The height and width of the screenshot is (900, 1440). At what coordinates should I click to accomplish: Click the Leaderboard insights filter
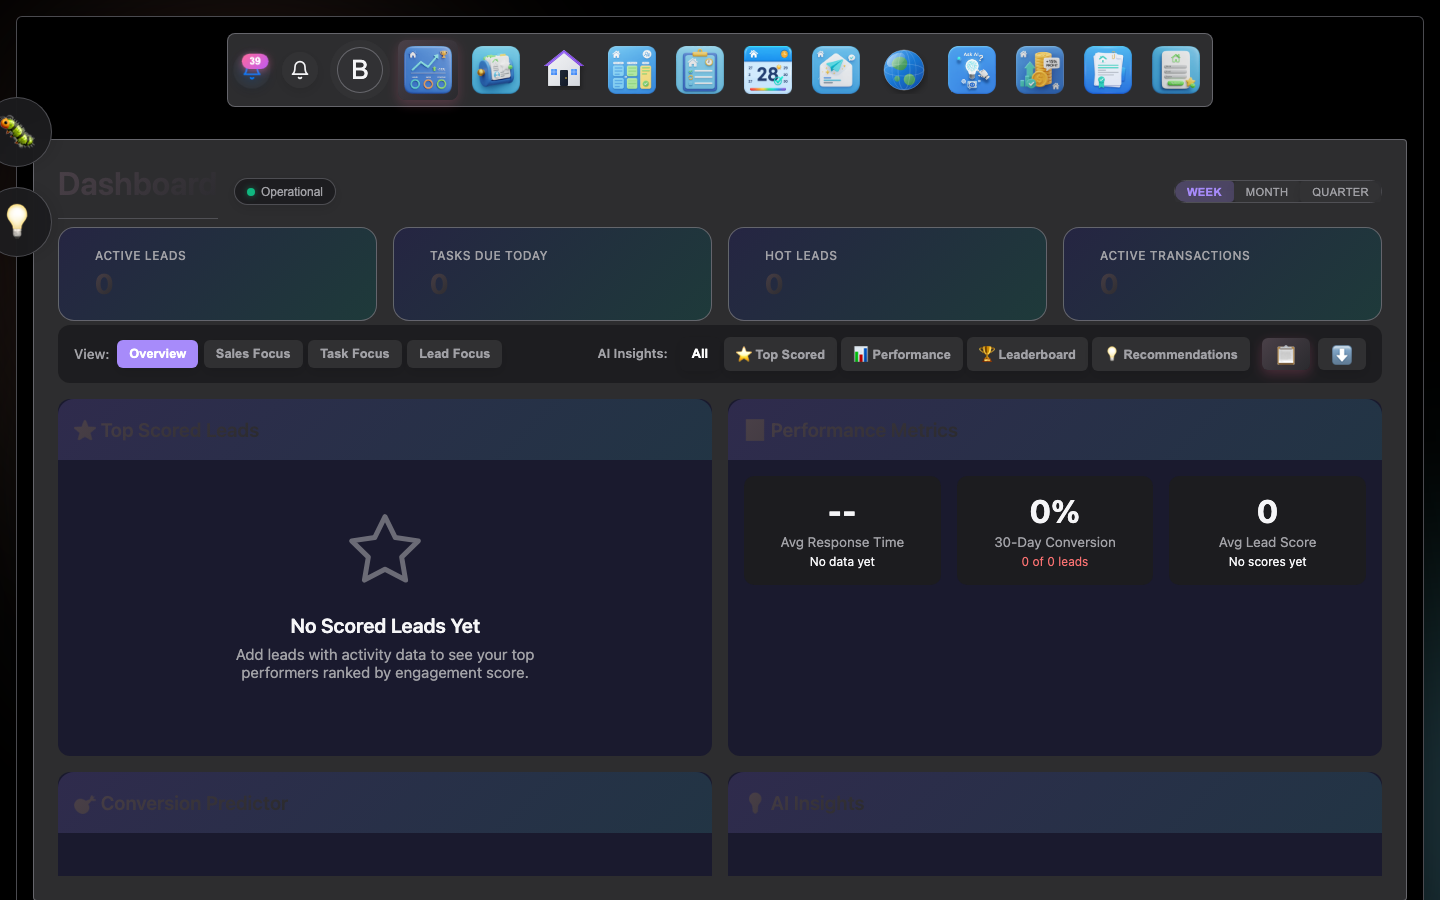pyautogui.click(x=1027, y=354)
